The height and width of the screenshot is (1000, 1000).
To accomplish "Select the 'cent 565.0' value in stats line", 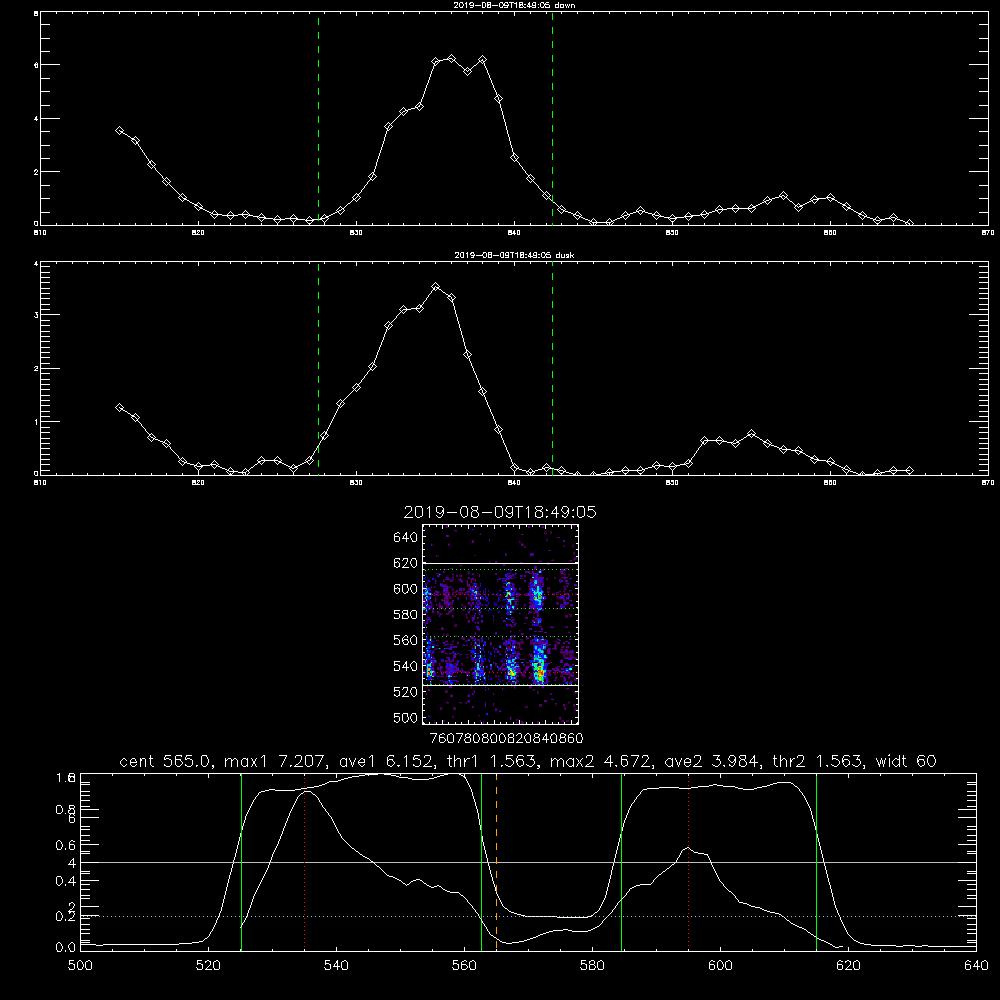I will [x=166, y=761].
